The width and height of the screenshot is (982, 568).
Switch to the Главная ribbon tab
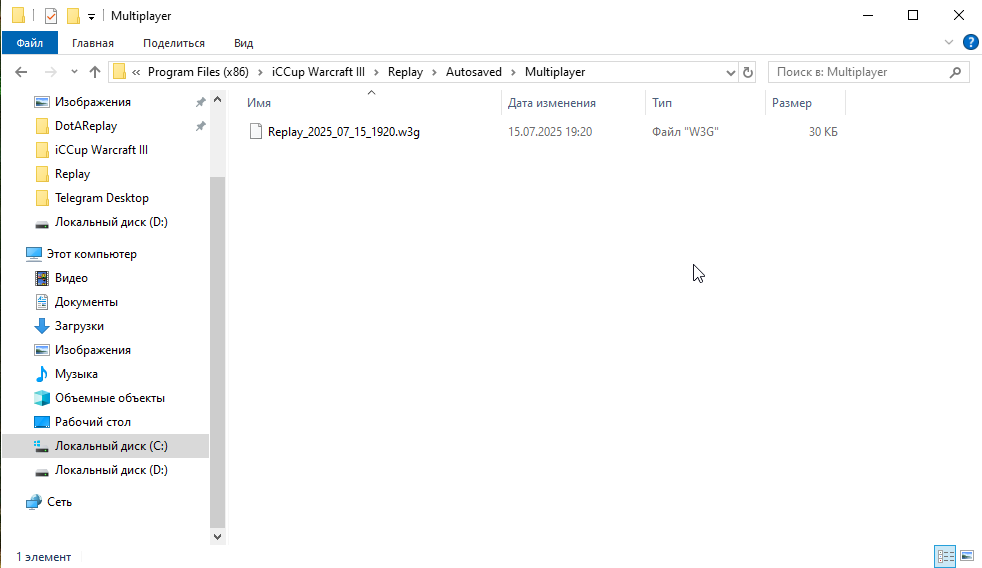(93, 43)
